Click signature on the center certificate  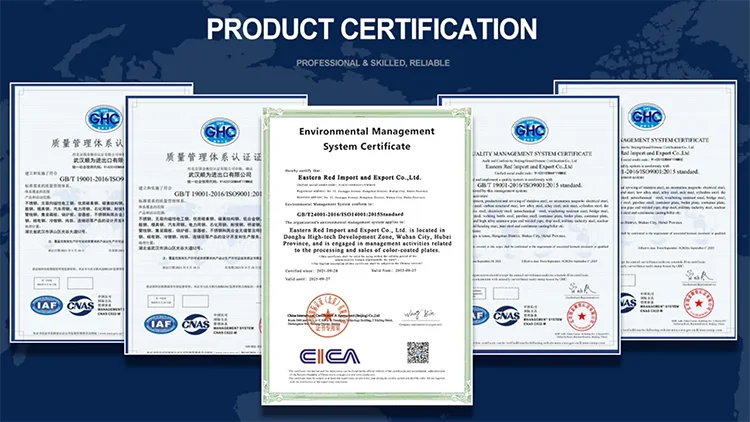pos(420,314)
